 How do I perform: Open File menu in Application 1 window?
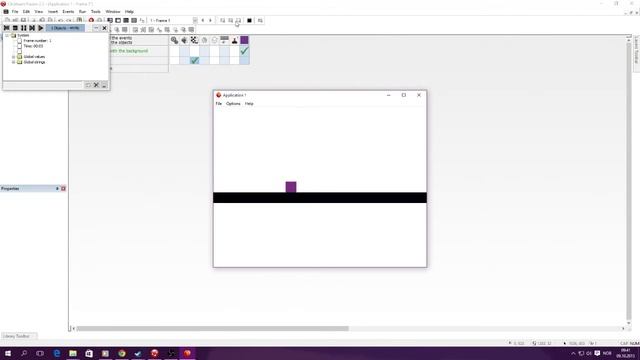(x=219, y=104)
